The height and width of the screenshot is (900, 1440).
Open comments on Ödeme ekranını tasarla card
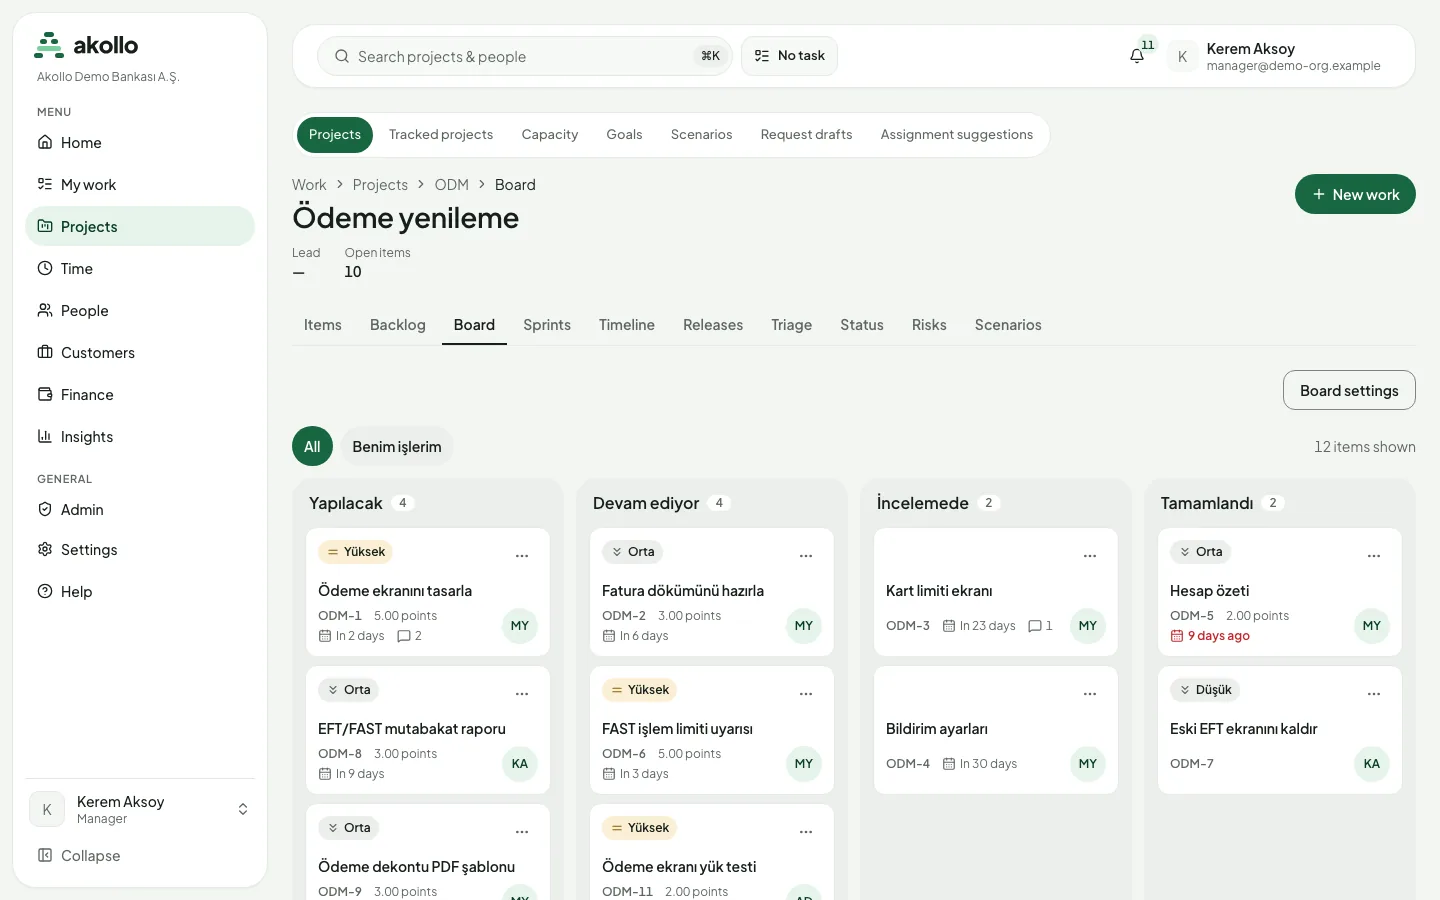pyautogui.click(x=409, y=636)
